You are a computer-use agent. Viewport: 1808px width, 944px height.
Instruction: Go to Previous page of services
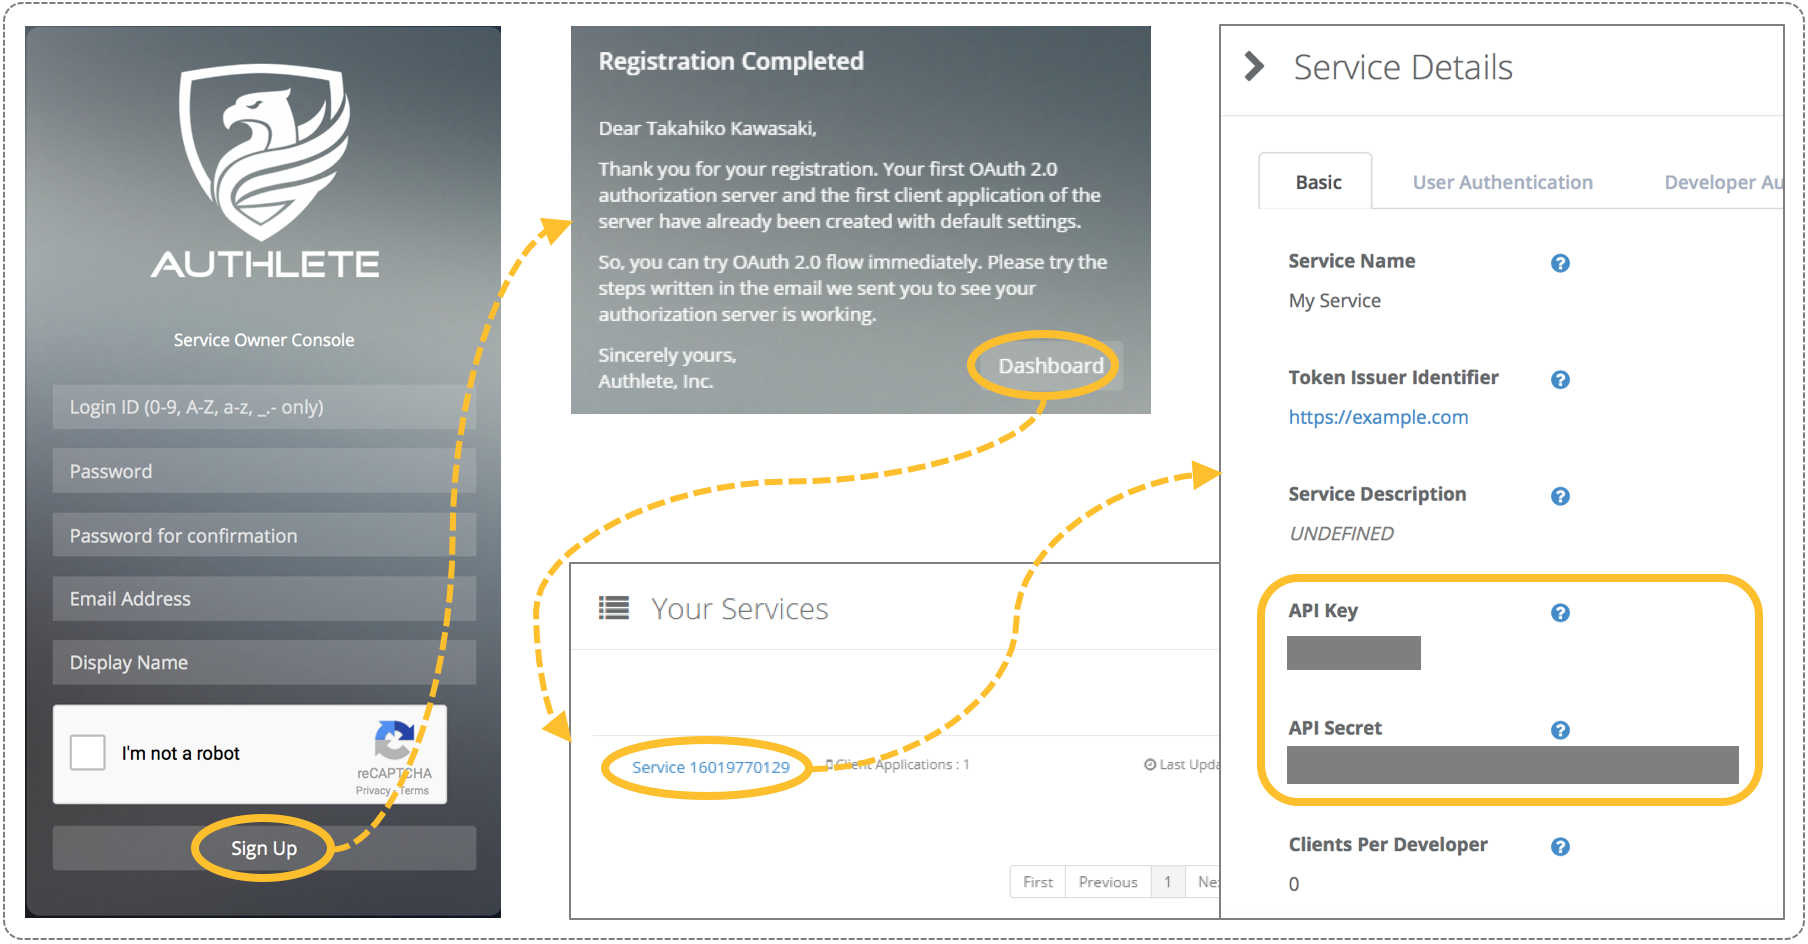[1108, 881]
